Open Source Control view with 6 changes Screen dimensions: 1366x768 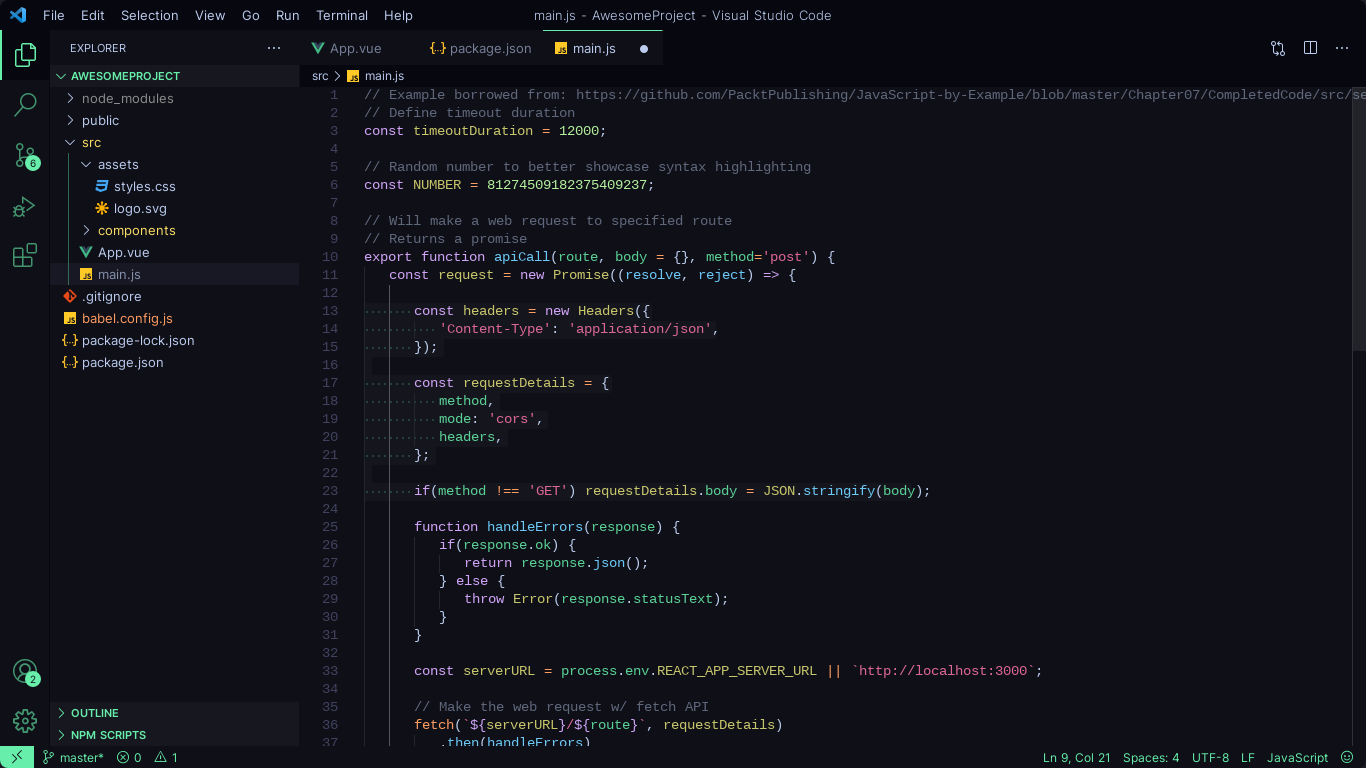[x=25, y=155]
